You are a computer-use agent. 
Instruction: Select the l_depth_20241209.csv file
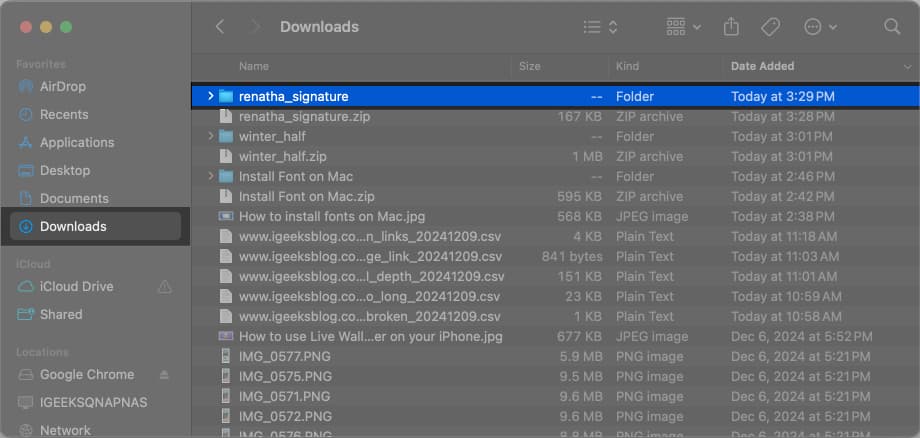pos(371,276)
